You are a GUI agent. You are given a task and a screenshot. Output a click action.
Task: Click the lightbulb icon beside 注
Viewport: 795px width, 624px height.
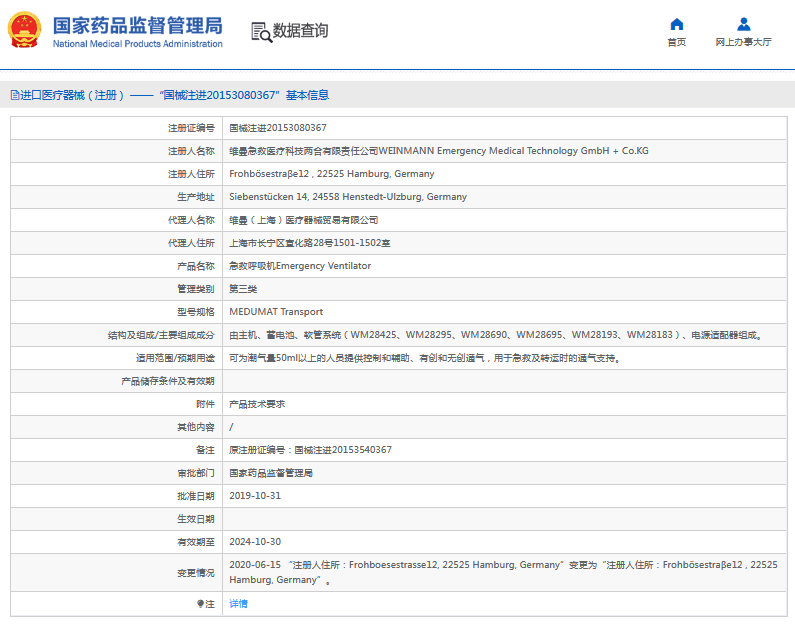200,604
